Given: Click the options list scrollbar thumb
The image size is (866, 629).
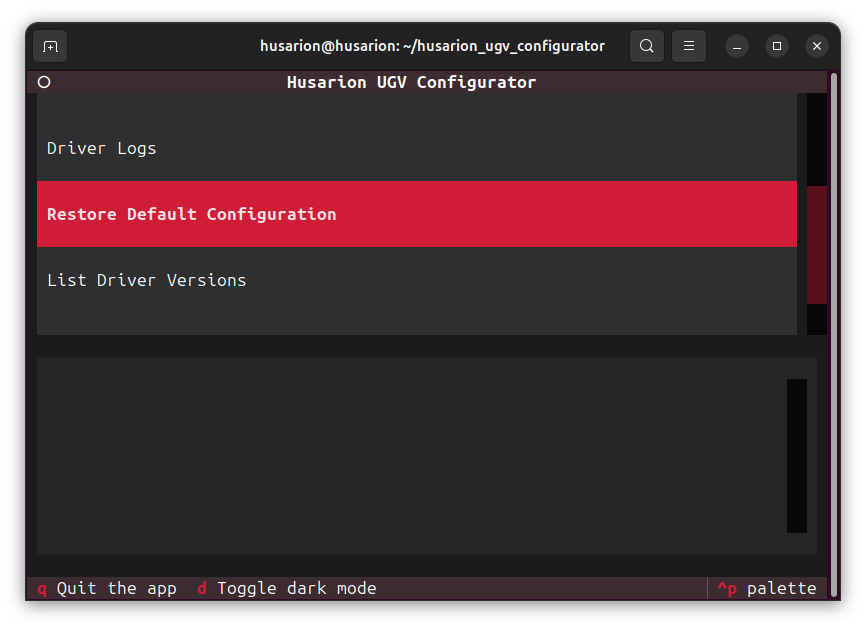Looking at the screenshot, I should [x=816, y=244].
